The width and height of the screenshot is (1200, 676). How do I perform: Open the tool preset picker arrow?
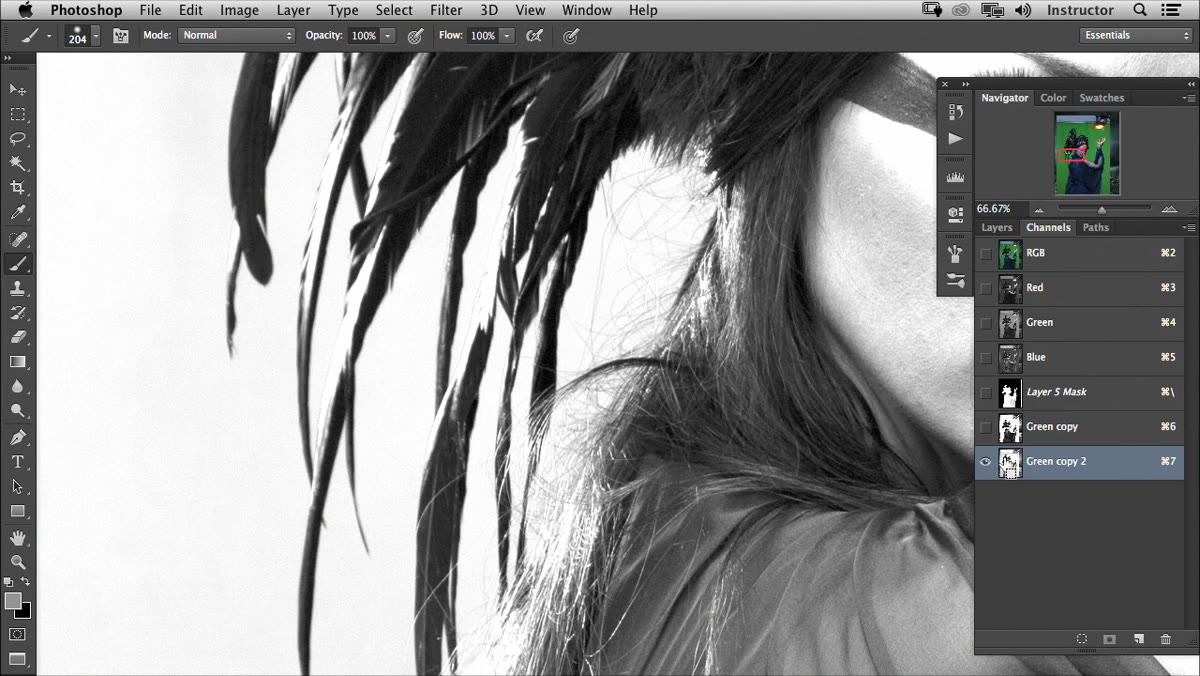49,36
